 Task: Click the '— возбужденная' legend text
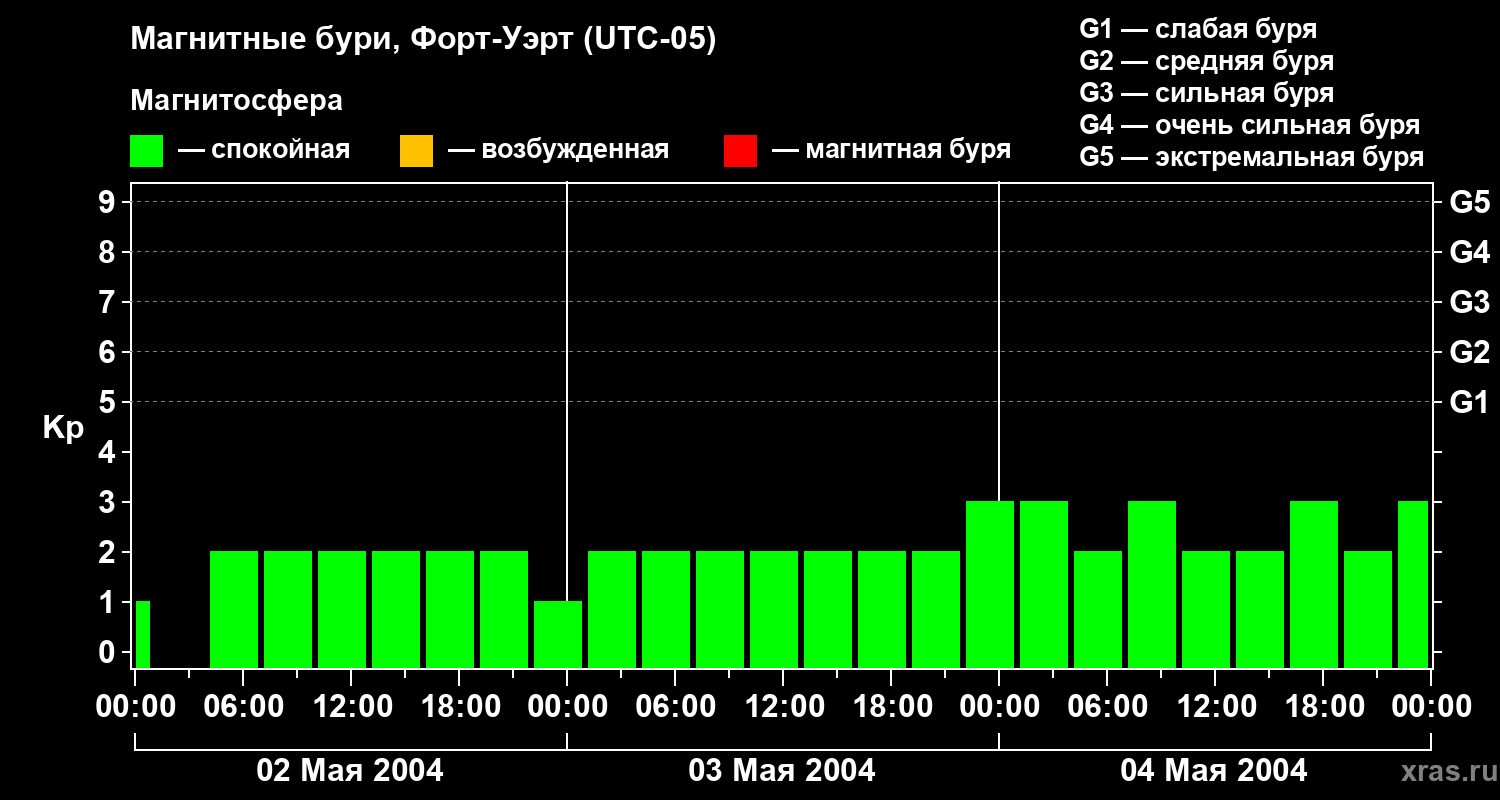[558, 151]
